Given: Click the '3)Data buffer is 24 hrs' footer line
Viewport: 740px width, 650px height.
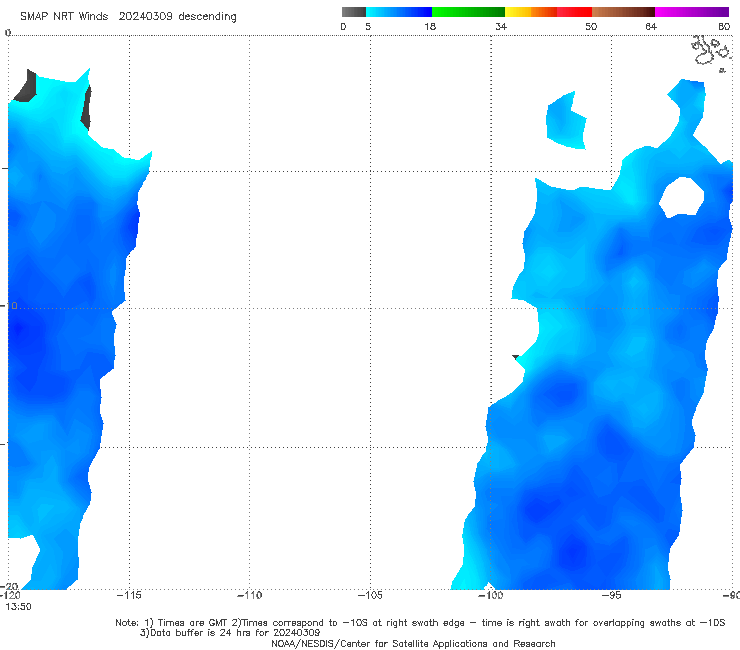Looking at the screenshot, I should click(x=230, y=633).
